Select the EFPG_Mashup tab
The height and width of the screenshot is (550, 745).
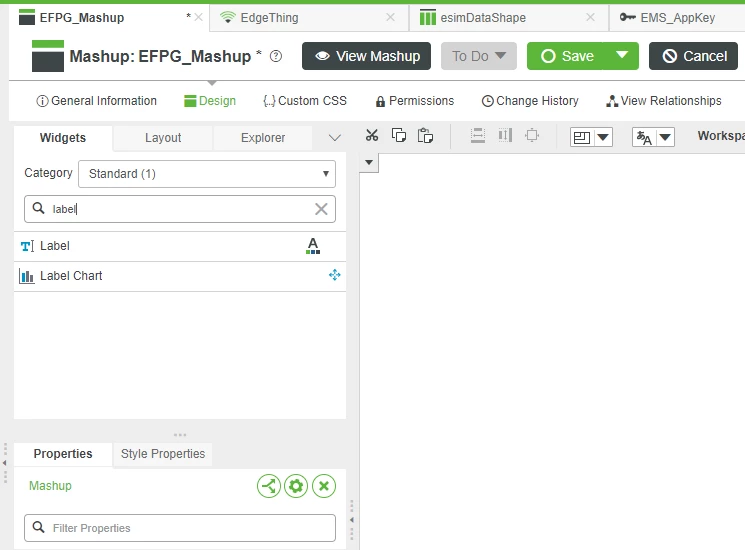pyautogui.click(x=109, y=18)
